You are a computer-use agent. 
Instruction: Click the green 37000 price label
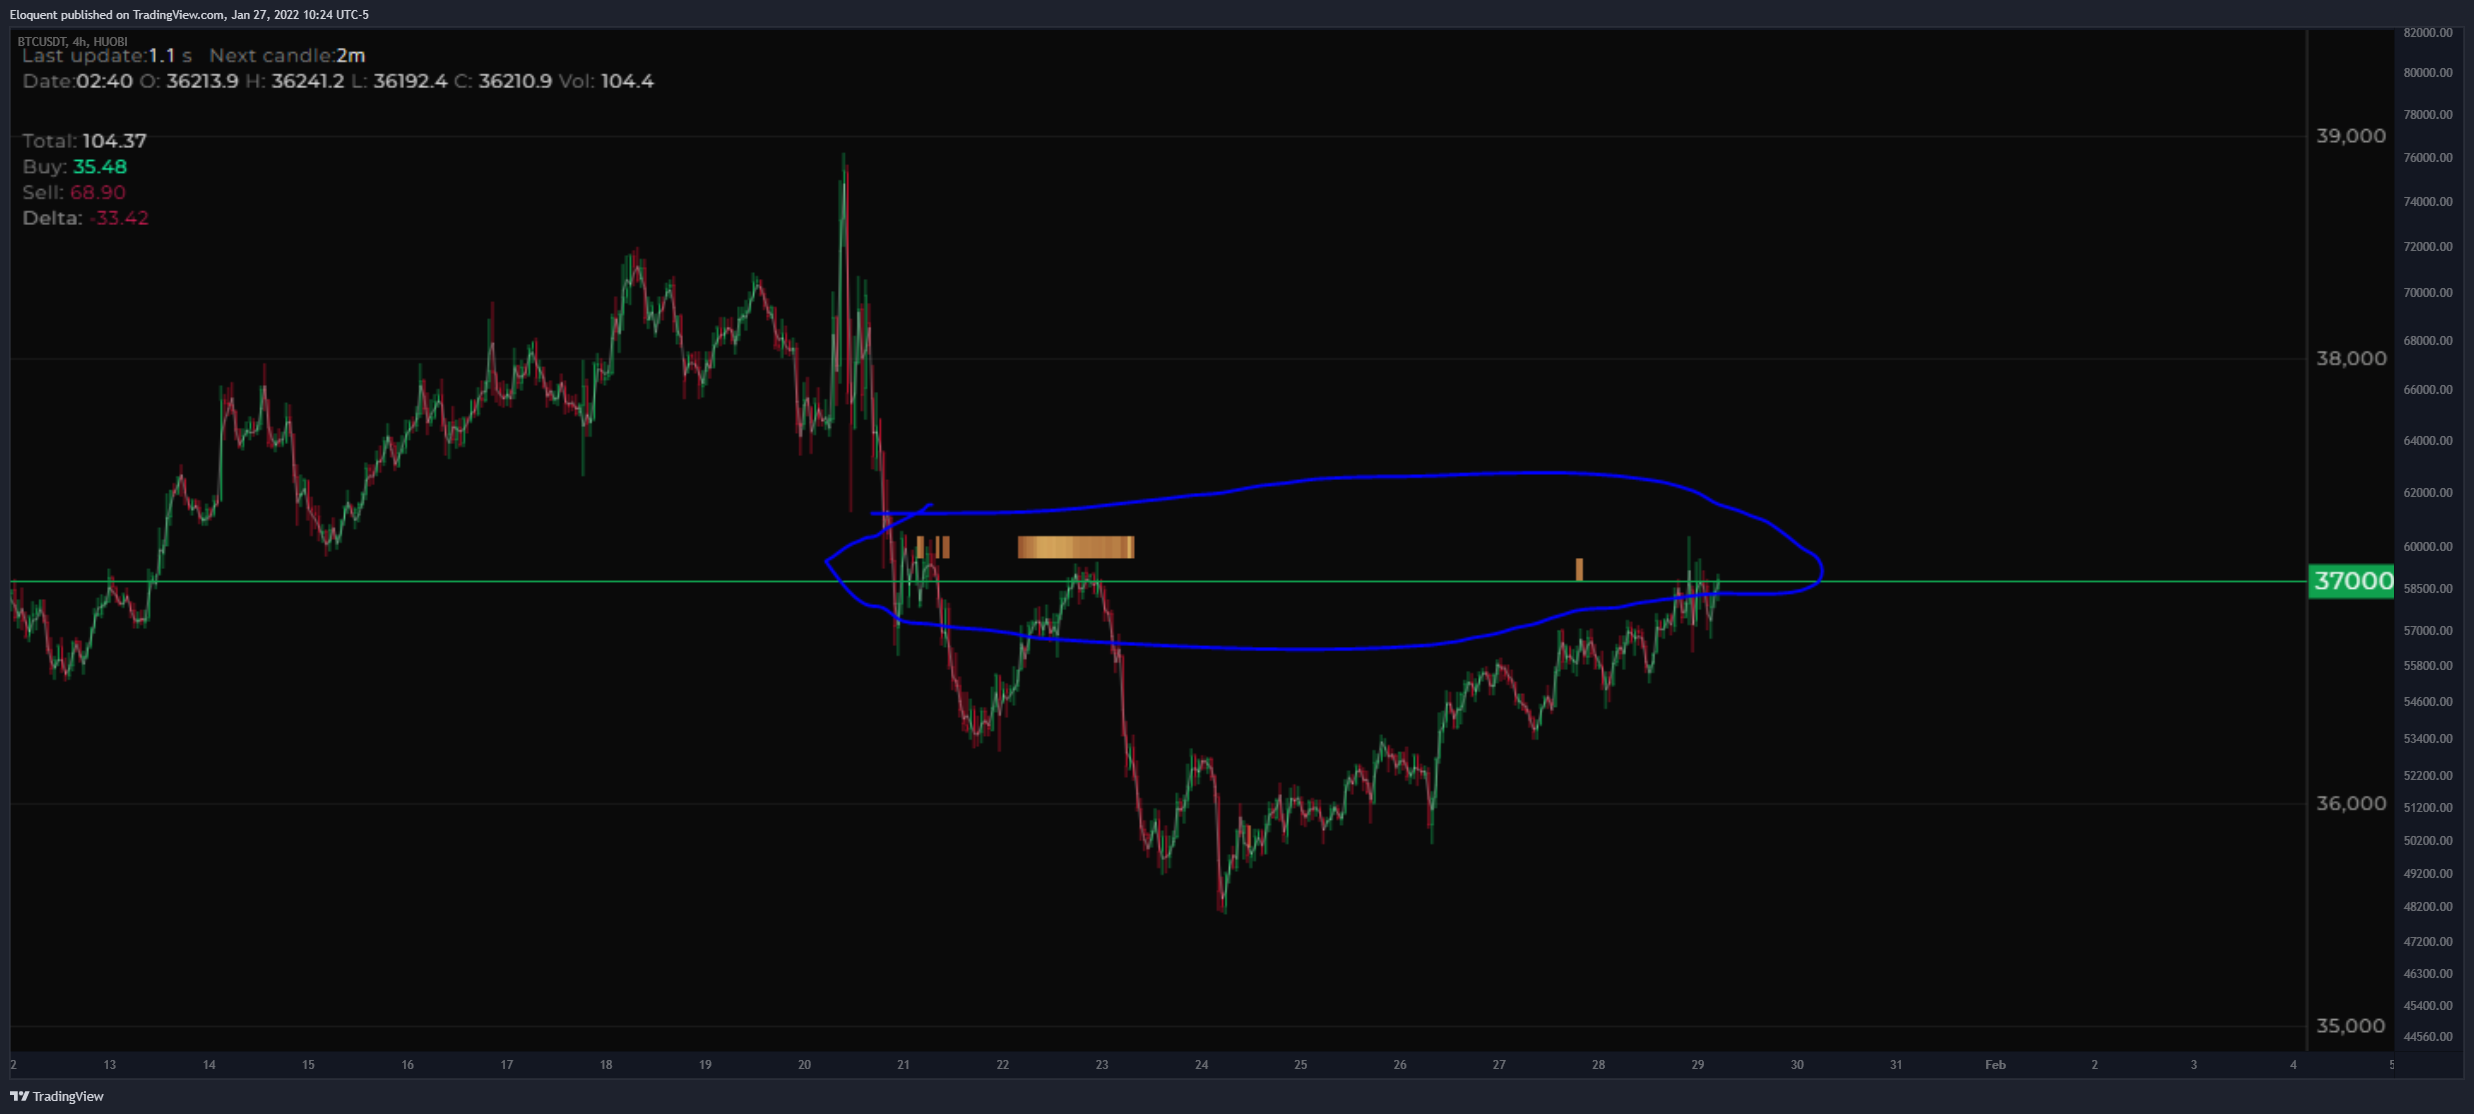pyautogui.click(x=2352, y=581)
